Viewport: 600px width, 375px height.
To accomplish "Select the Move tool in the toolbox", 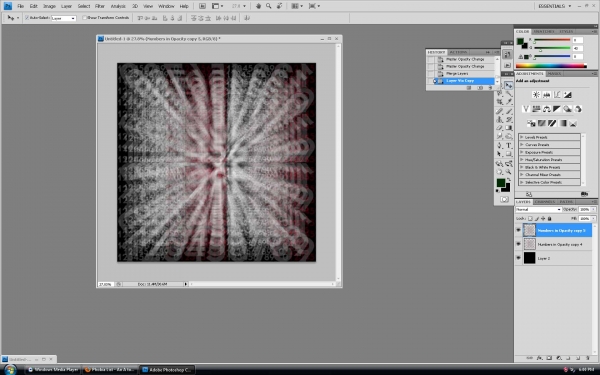I will pos(508,85).
